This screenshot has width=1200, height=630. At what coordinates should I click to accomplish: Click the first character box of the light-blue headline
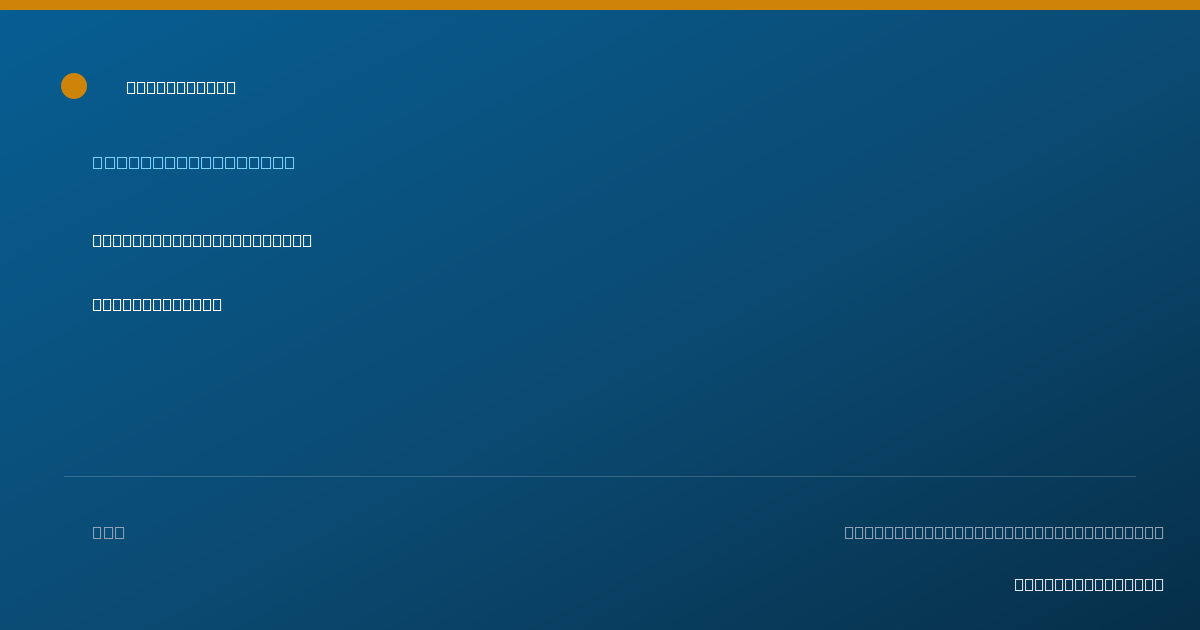point(98,162)
